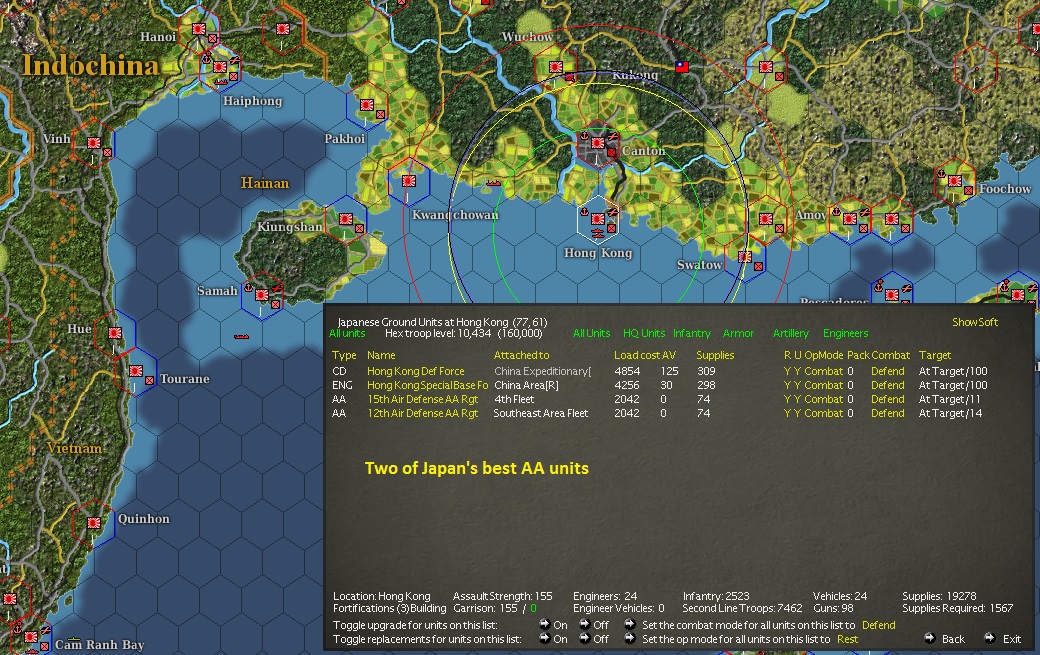Image resolution: width=1040 pixels, height=655 pixels.
Task: Select the All Units filter beside HQ Units
Action: pyautogui.click(x=591, y=333)
